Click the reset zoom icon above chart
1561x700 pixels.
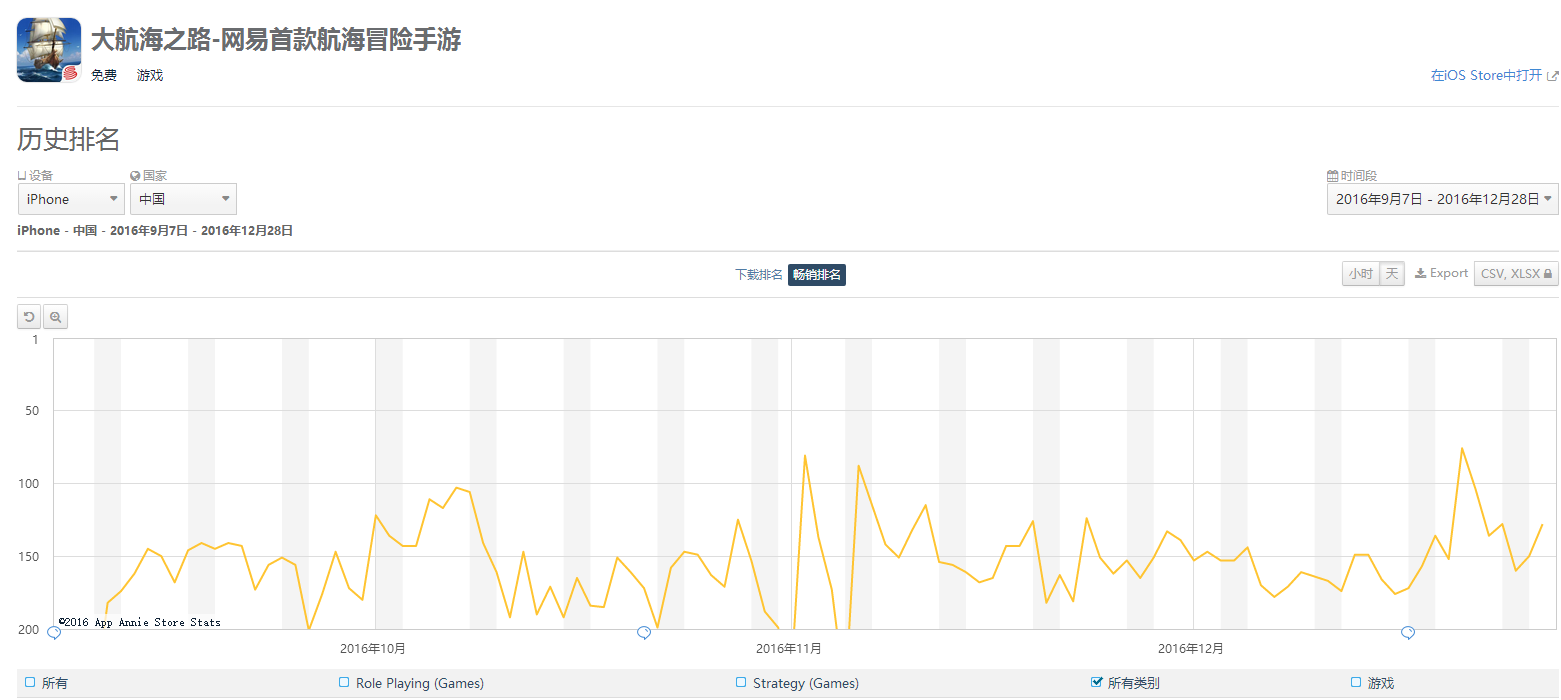click(29, 317)
